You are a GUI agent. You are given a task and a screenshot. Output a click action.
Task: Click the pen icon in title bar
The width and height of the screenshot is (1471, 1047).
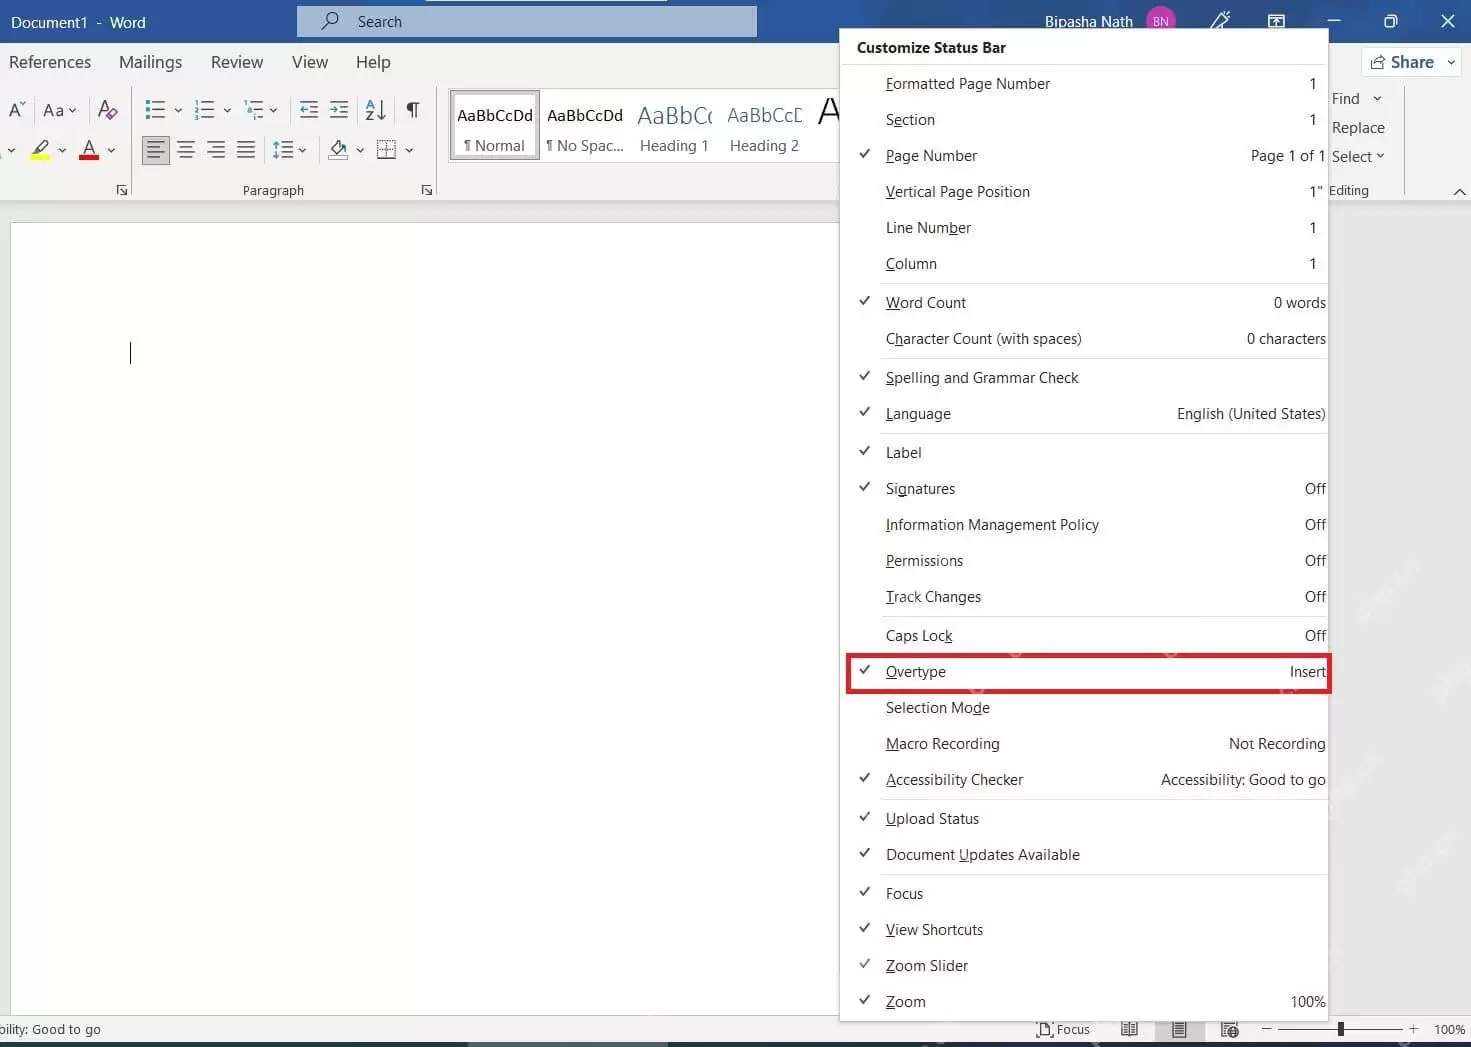(1220, 21)
